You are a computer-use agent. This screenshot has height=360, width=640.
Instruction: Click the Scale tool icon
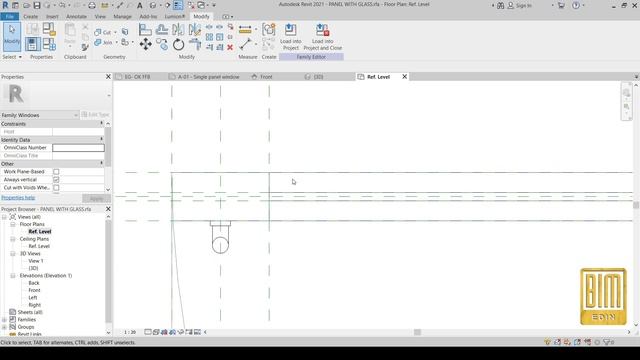[220, 37]
